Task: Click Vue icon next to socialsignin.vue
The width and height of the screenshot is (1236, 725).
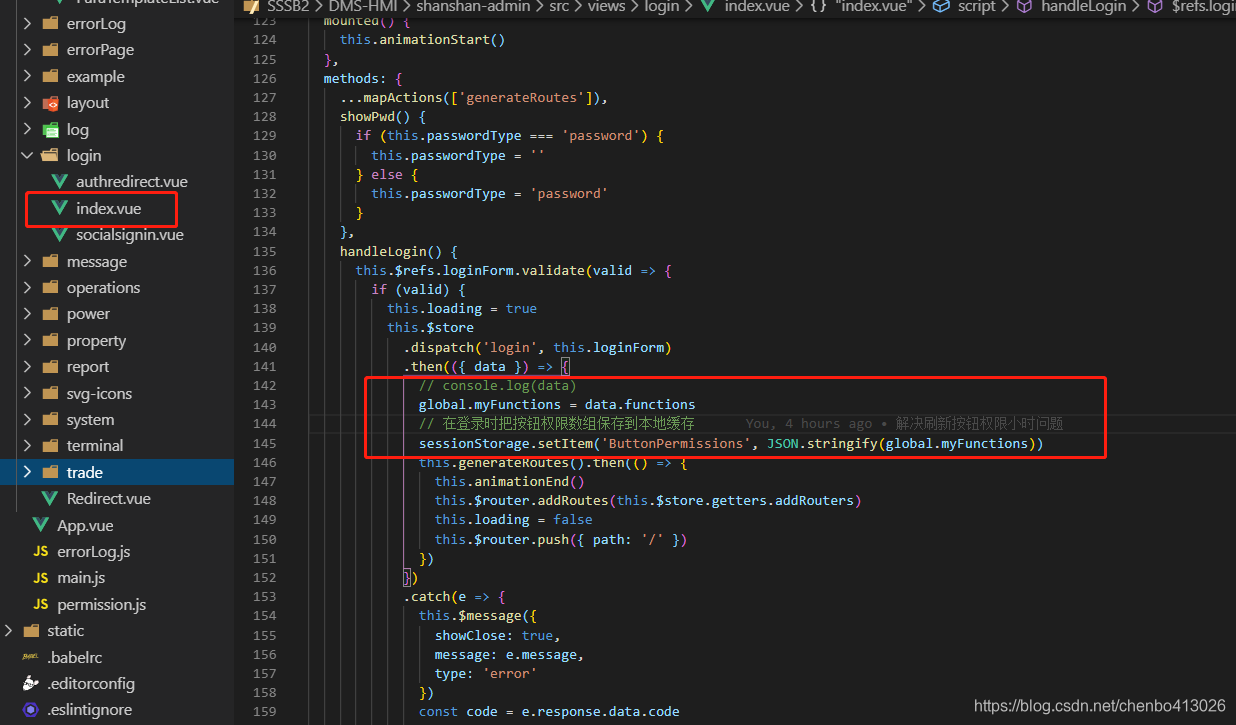Action: coord(59,235)
